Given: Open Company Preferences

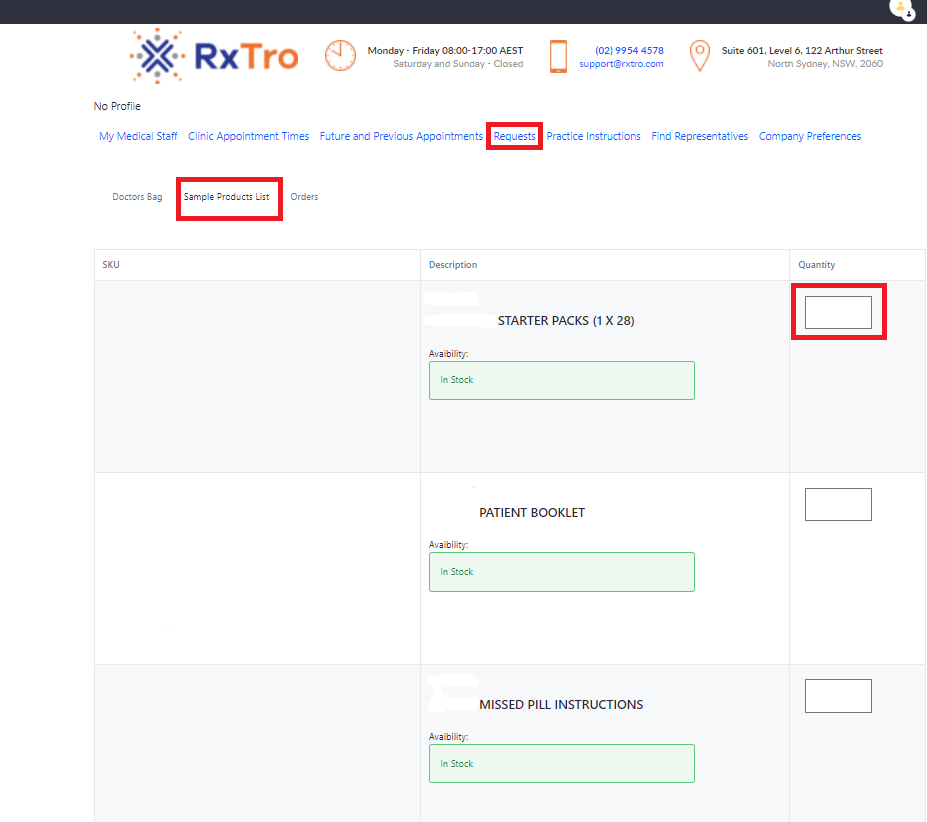Looking at the screenshot, I should tap(809, 136).
